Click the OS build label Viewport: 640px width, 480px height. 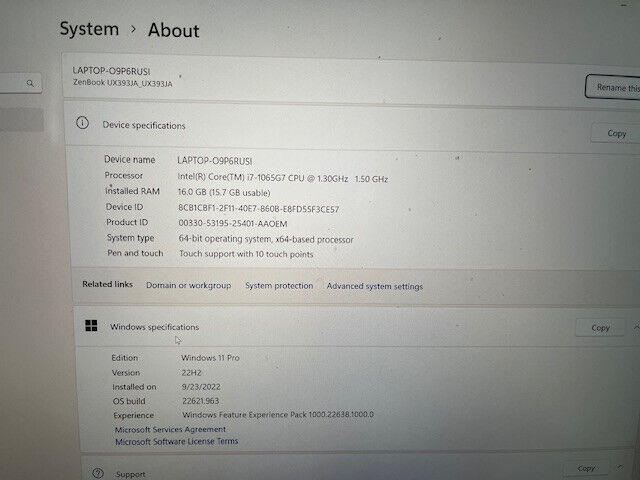(x=129, y=401)
